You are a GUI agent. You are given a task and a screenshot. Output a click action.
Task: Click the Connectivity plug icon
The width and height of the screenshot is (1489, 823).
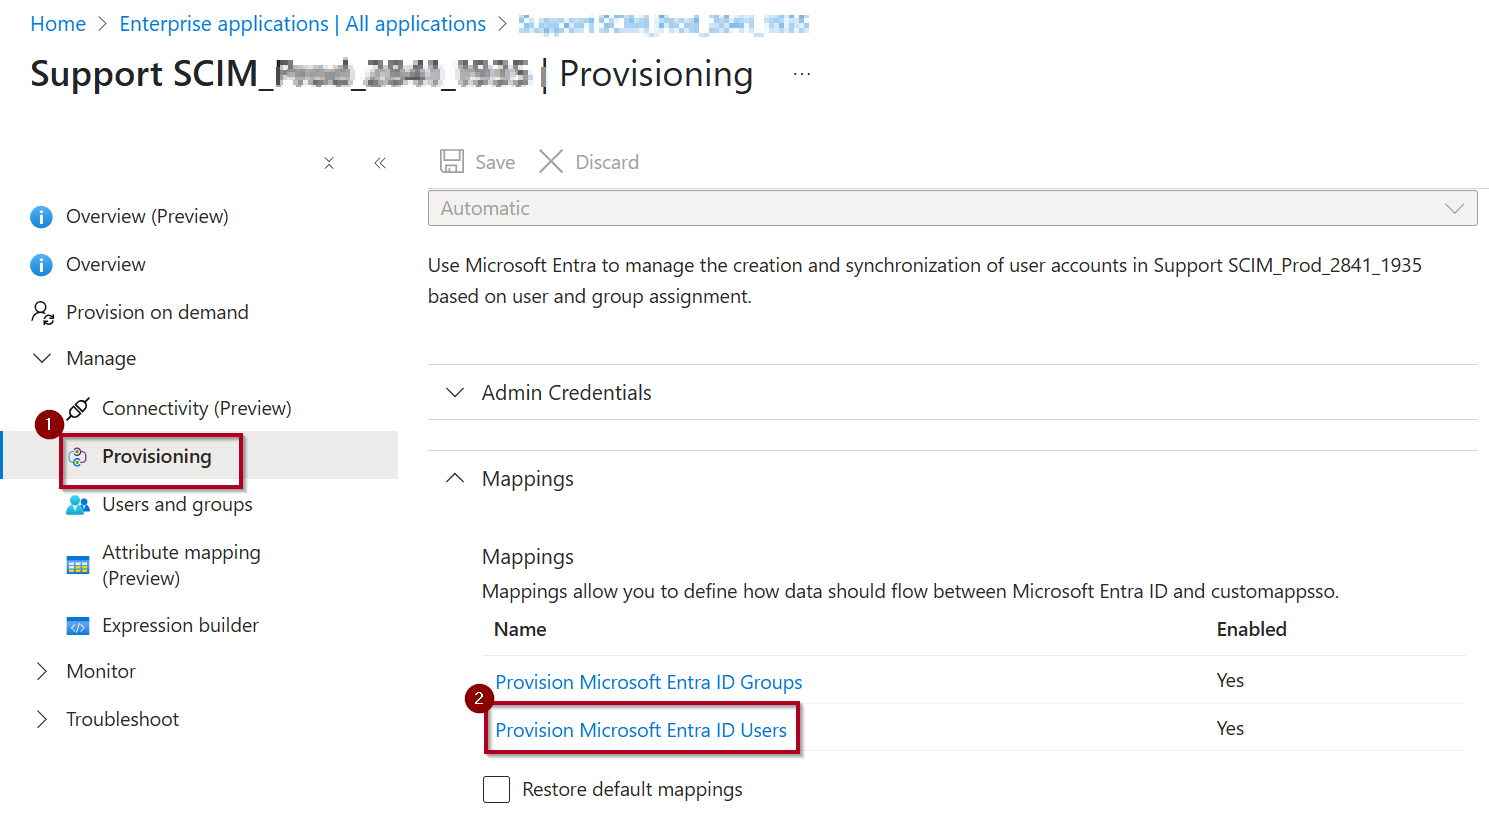(78, 408)
